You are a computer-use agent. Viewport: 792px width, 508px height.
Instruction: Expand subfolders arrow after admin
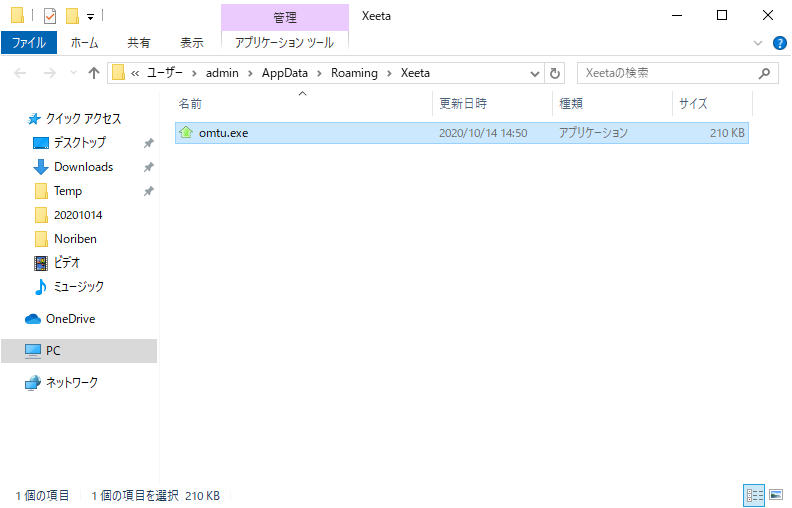pos(250,73)
